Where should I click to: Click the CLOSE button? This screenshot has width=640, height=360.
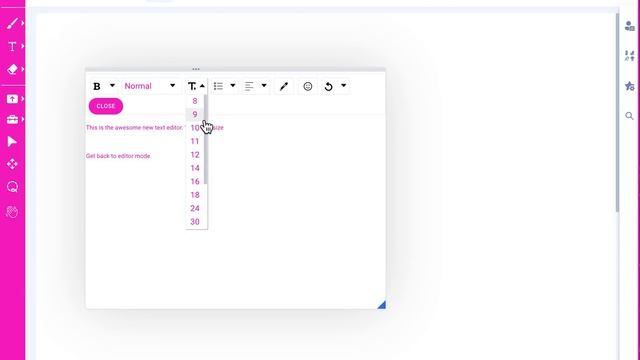point(106,106)
